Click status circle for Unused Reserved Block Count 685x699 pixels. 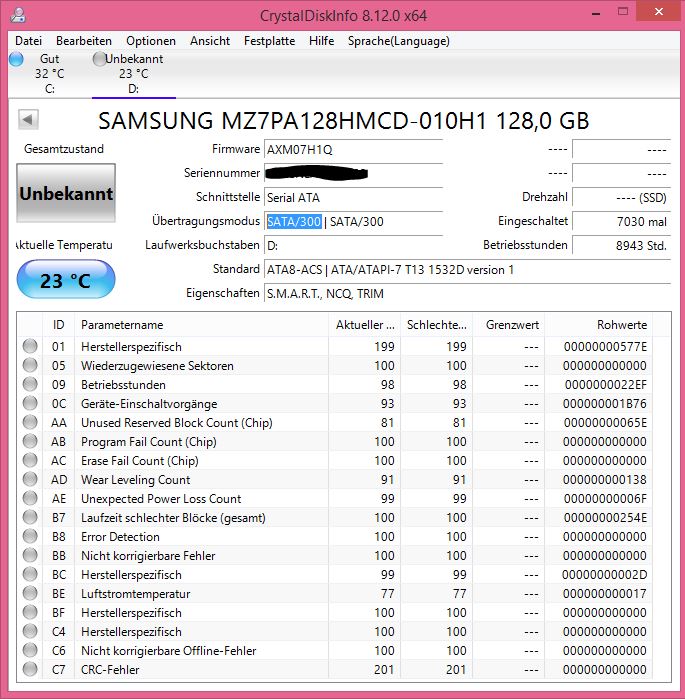[30, 422]
